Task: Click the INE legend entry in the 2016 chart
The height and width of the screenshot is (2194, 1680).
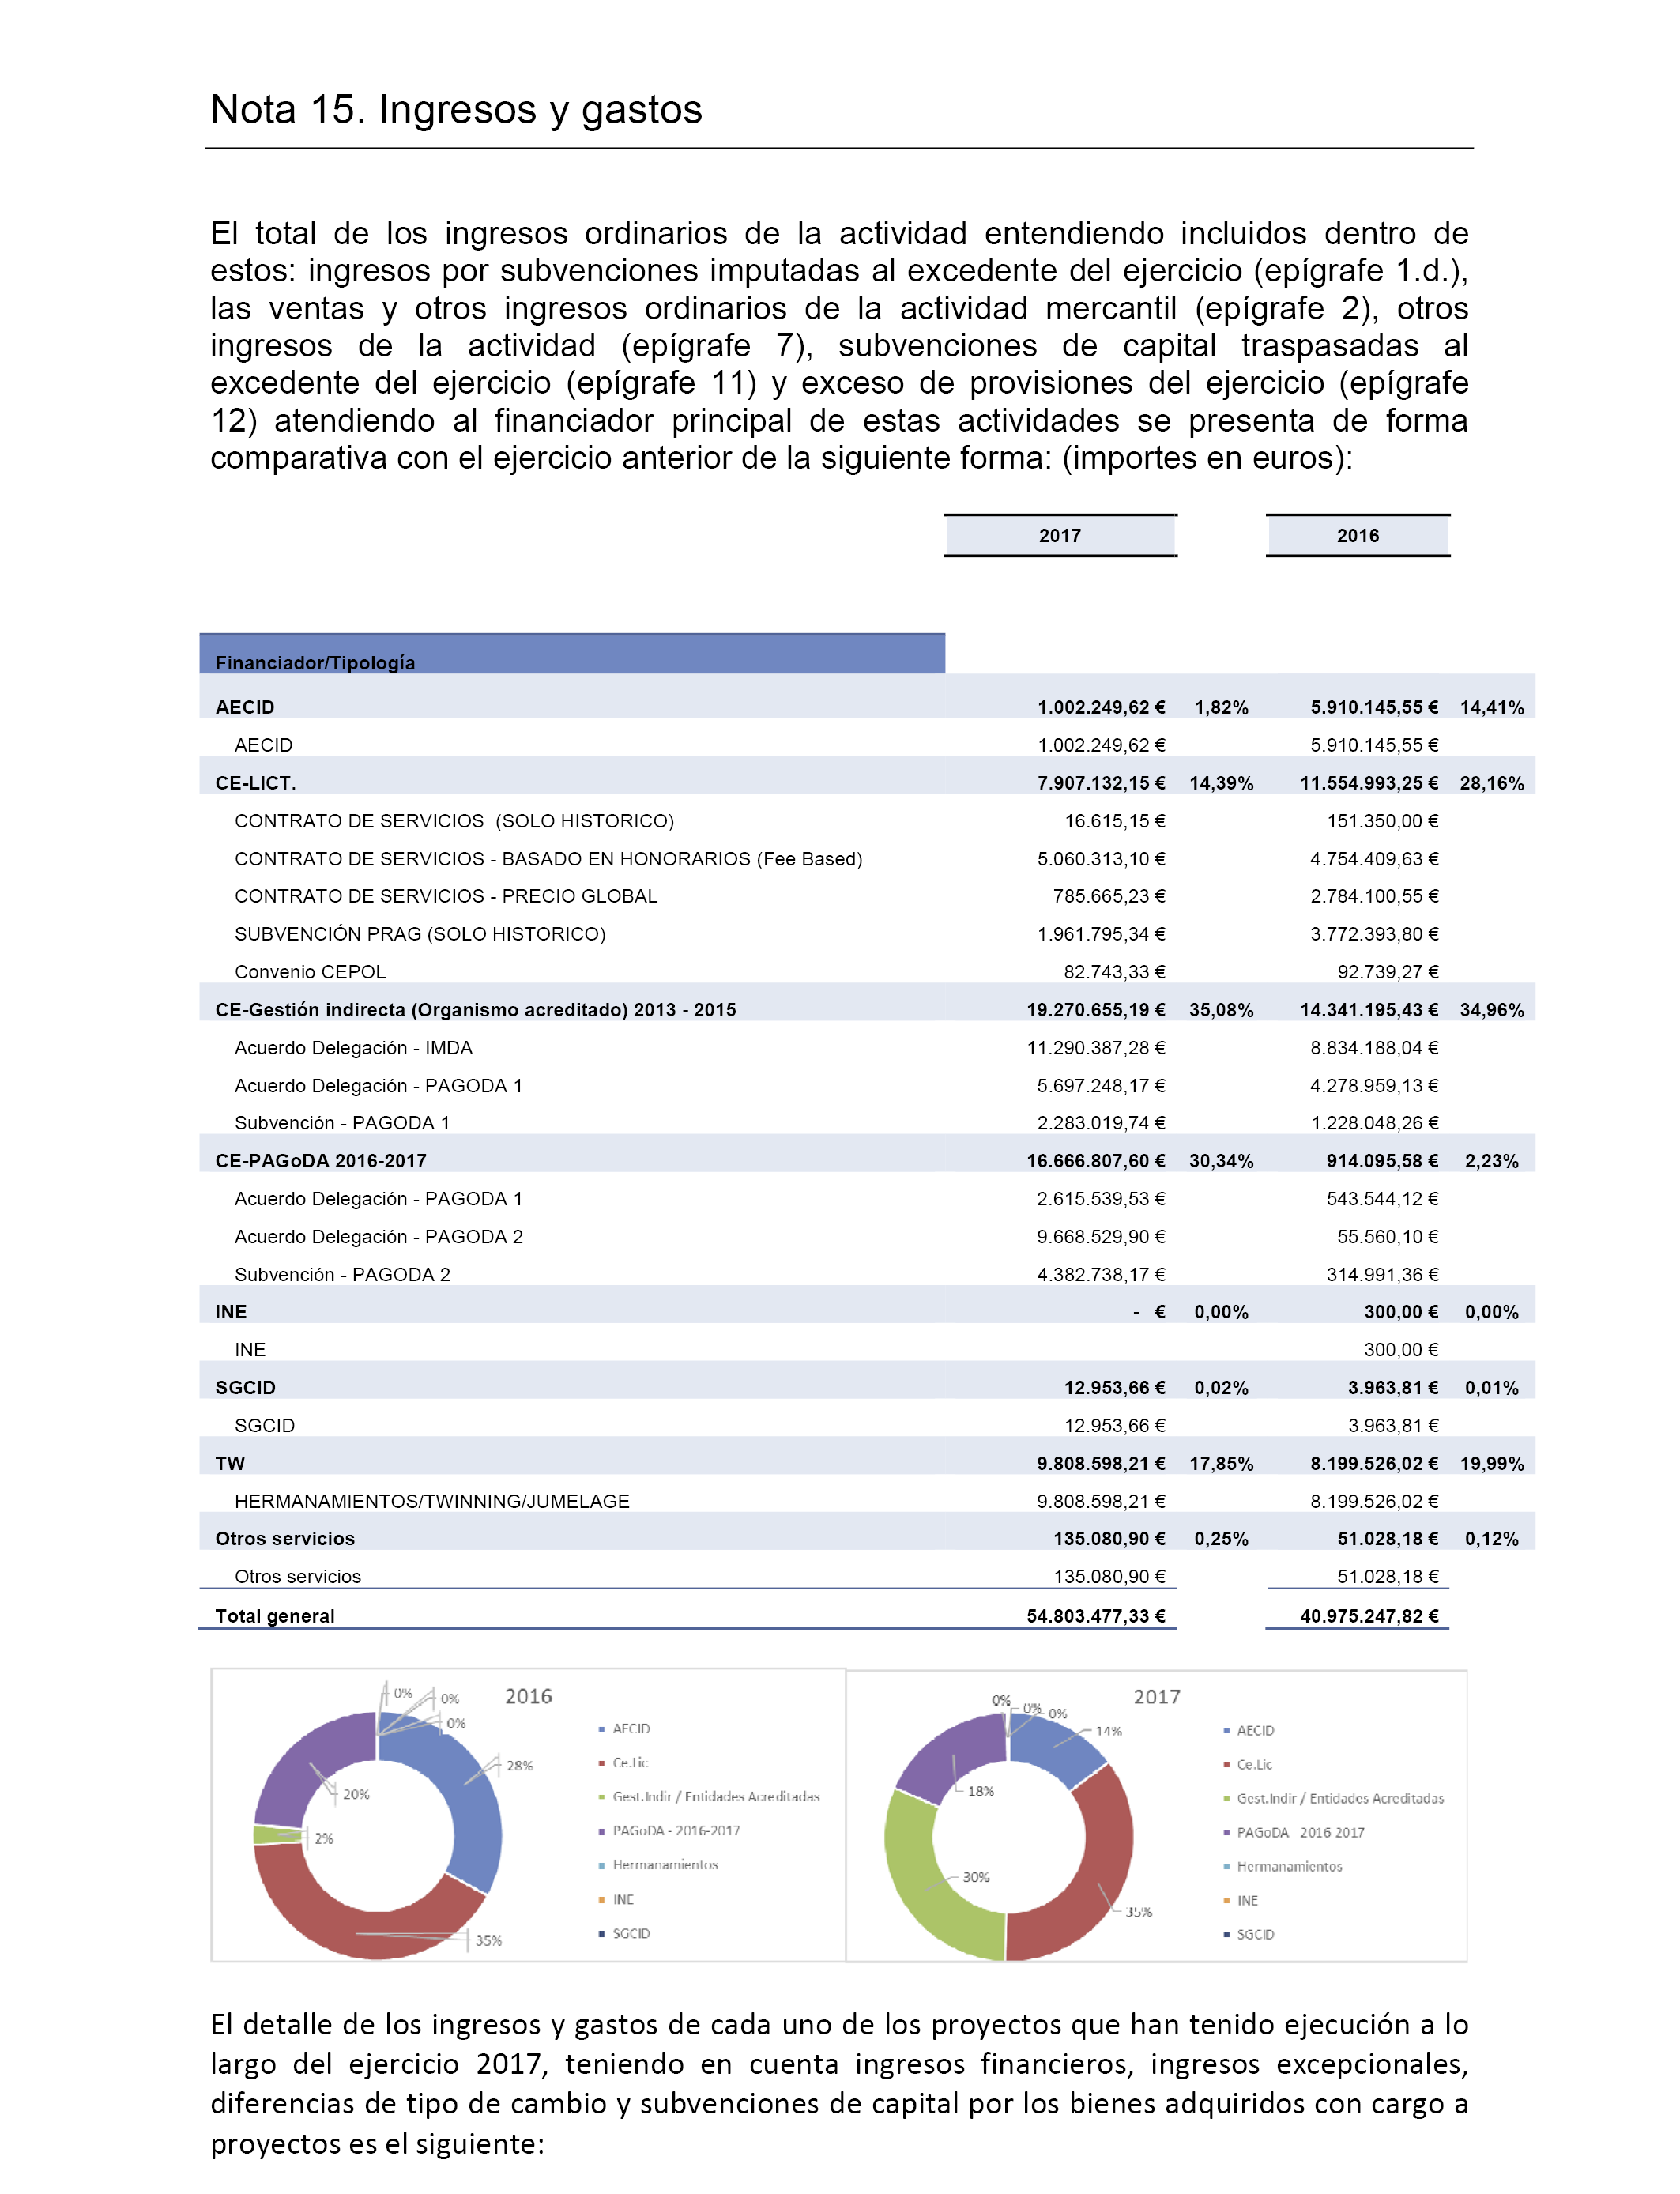Action: [x=616, y=1900]
